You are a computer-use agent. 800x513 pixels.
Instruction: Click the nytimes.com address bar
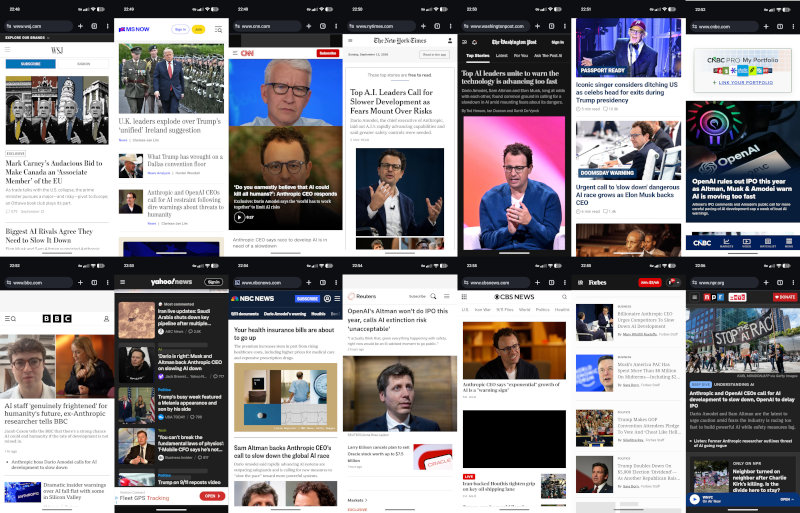[x=381, y=26]
